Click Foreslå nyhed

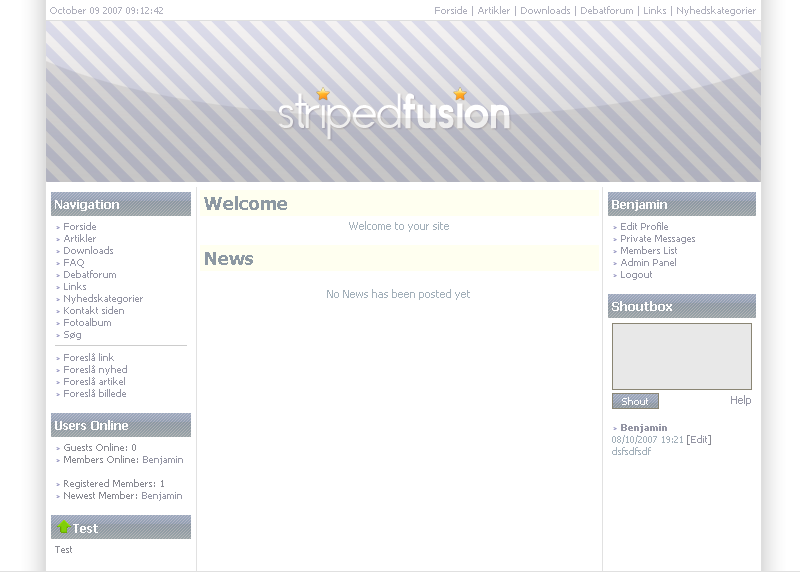pyautogui.click(x=95, y=370)
